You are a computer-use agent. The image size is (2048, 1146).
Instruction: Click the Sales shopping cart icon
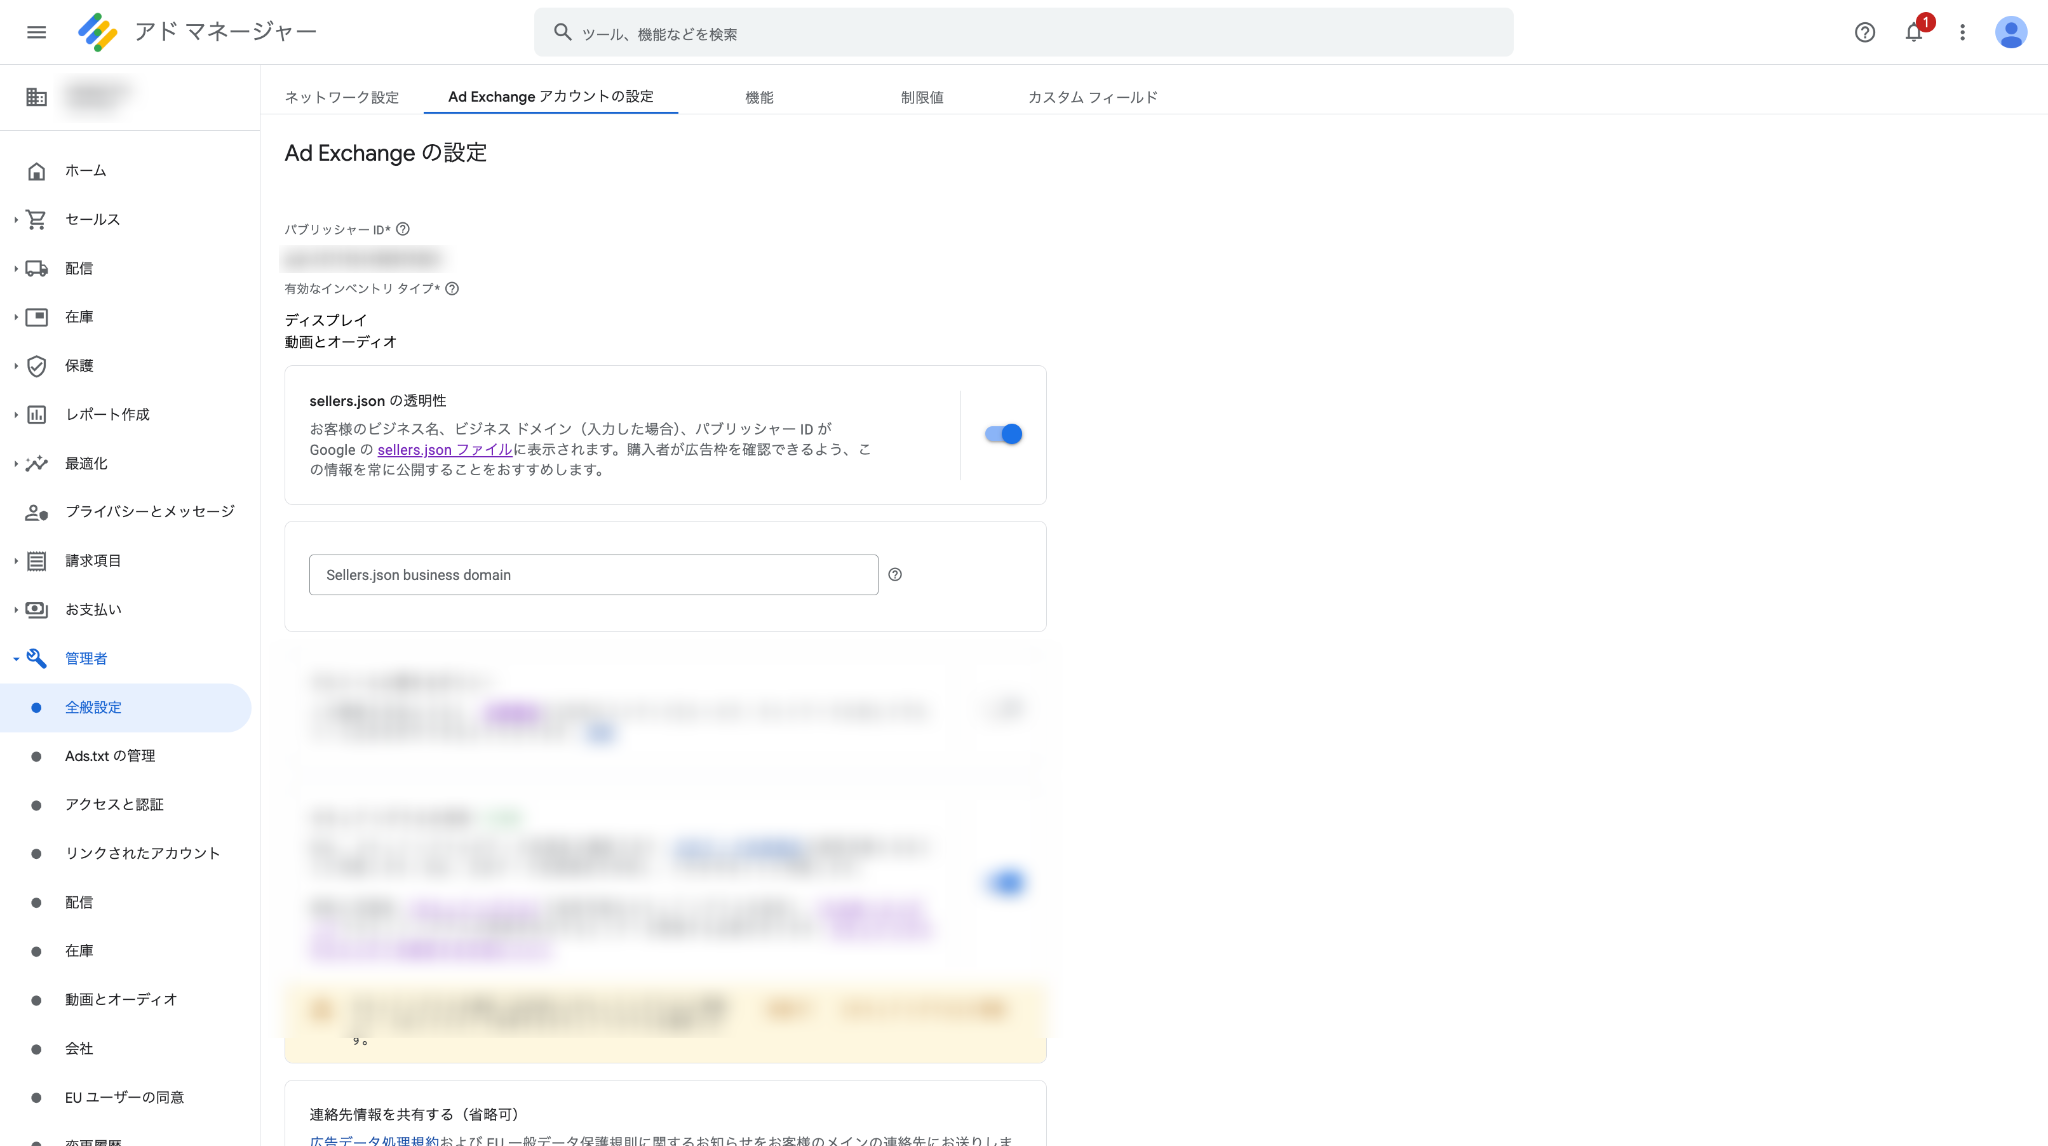pyautogui.click(x=36, y=219)
